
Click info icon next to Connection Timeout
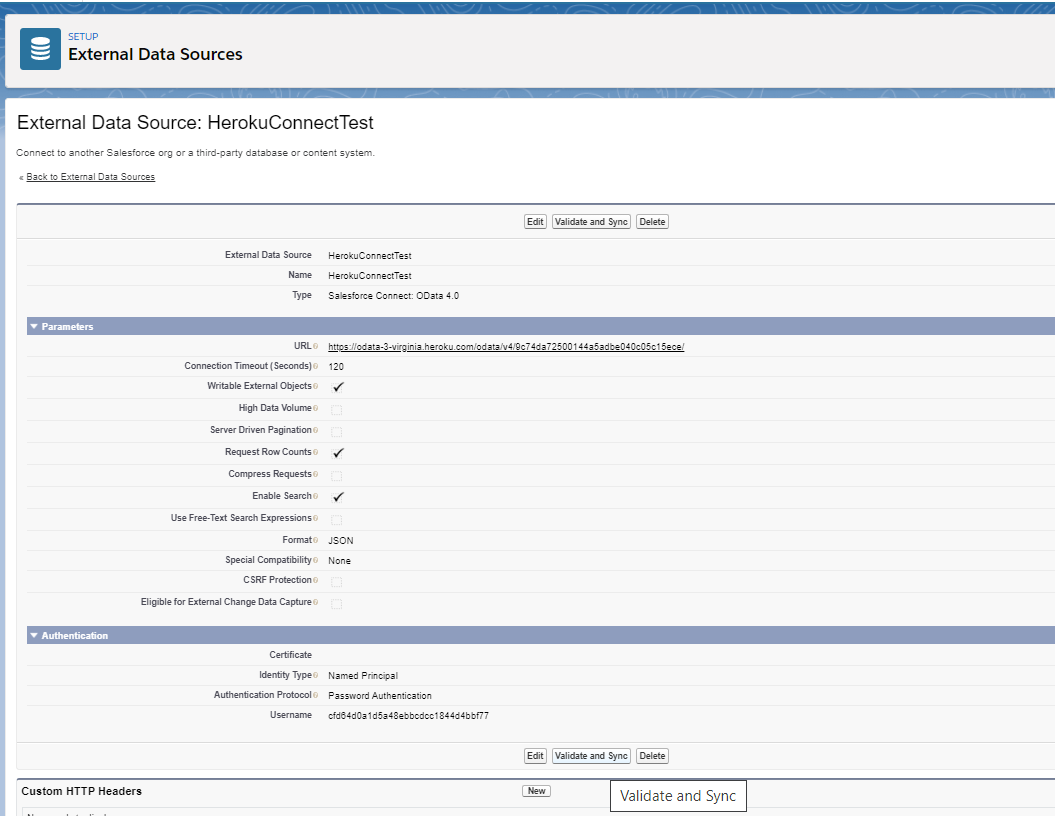pos(316,367)
